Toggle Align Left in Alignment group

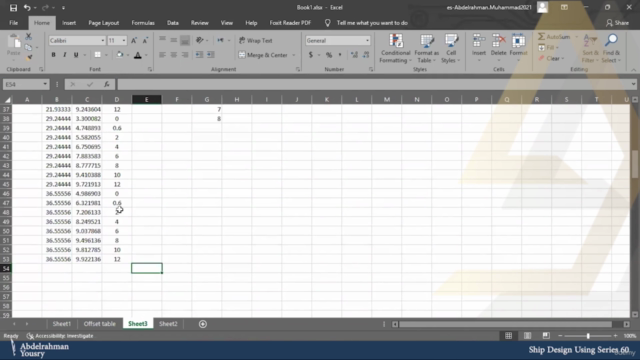162,55
